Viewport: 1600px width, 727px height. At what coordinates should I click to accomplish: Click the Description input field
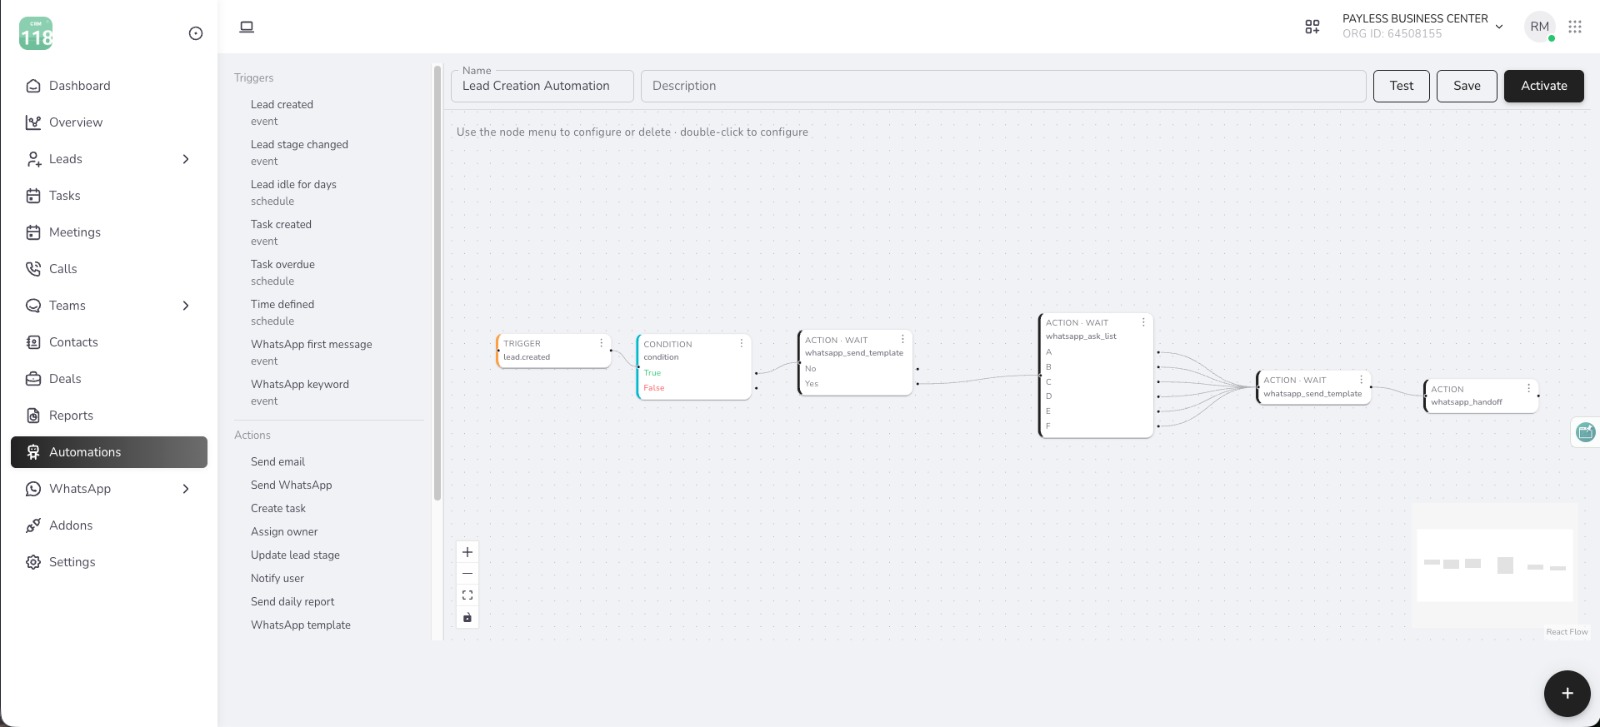pyautogui.click(x=1004, y=86)
